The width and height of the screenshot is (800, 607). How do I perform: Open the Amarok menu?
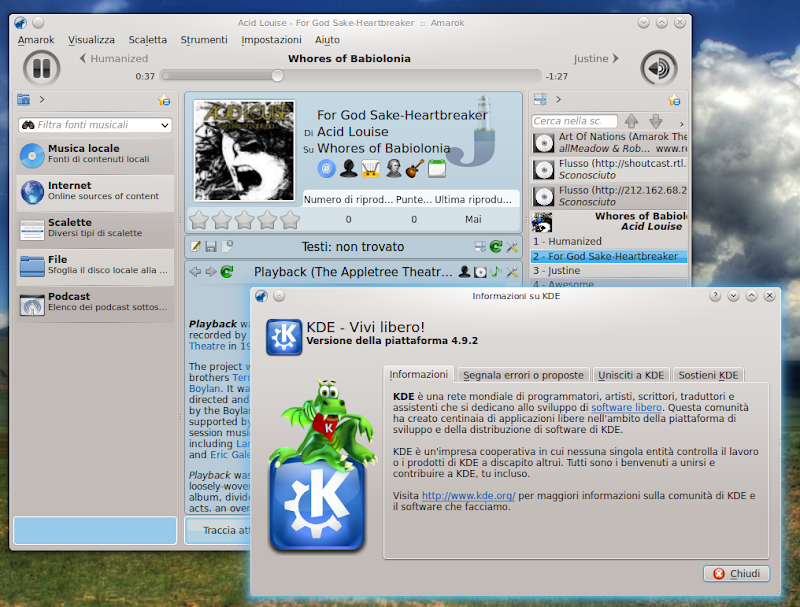[x=36, y=40]
